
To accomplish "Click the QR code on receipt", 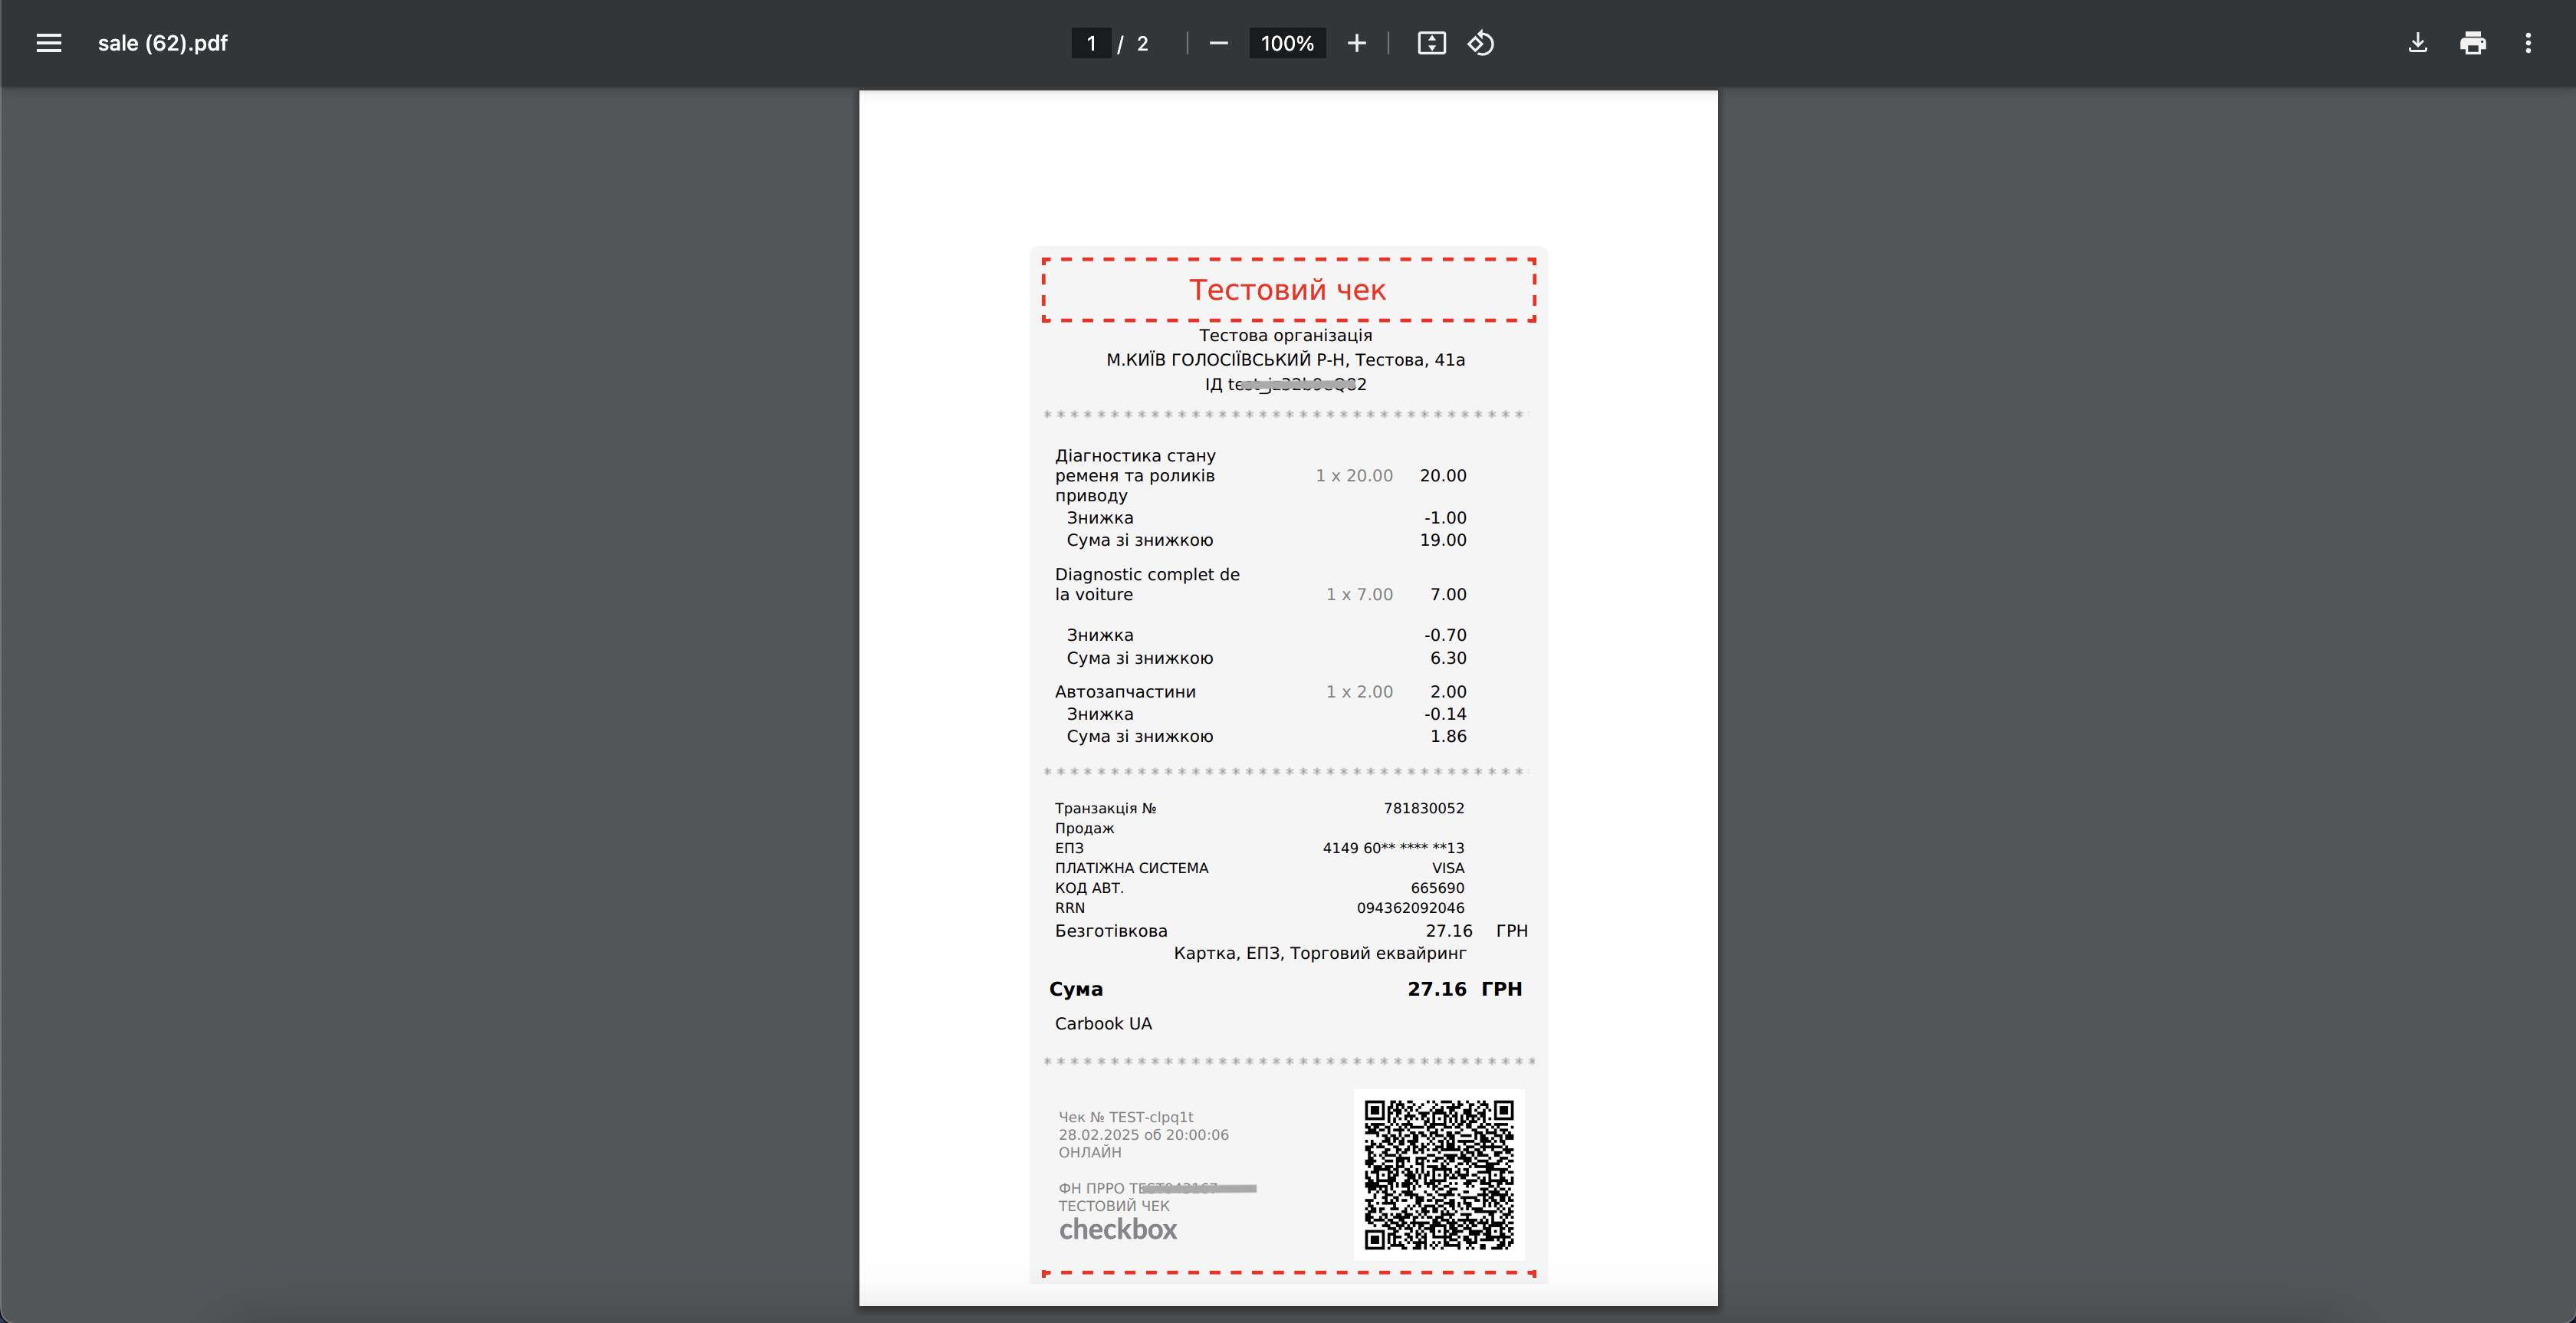I will coord(1439,1174).
